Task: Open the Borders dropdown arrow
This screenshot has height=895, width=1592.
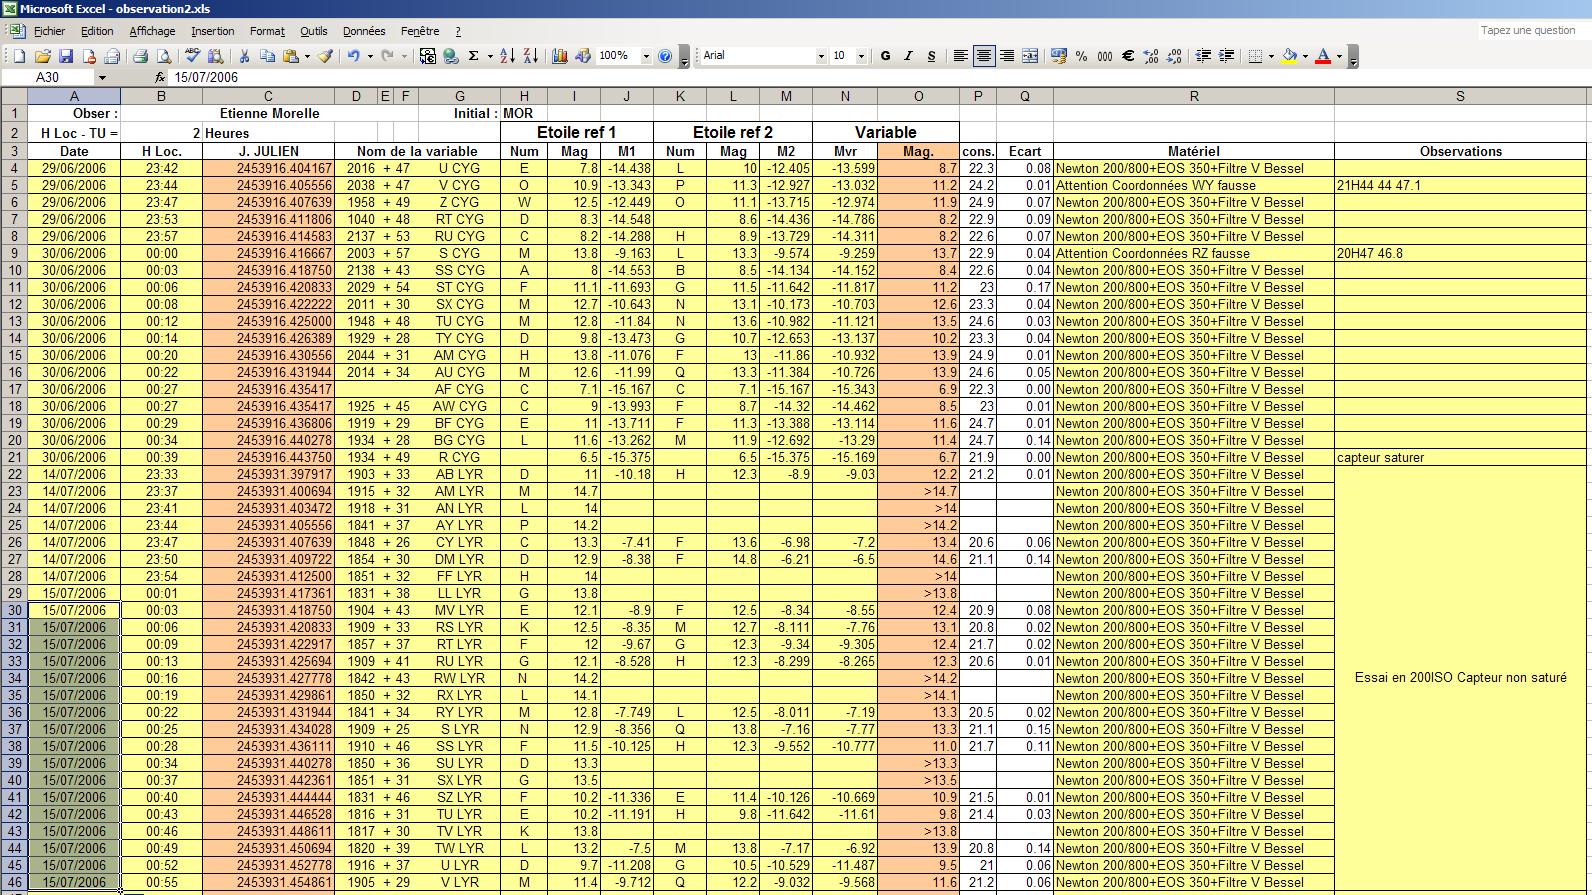Action: [x=1271, y=56]
